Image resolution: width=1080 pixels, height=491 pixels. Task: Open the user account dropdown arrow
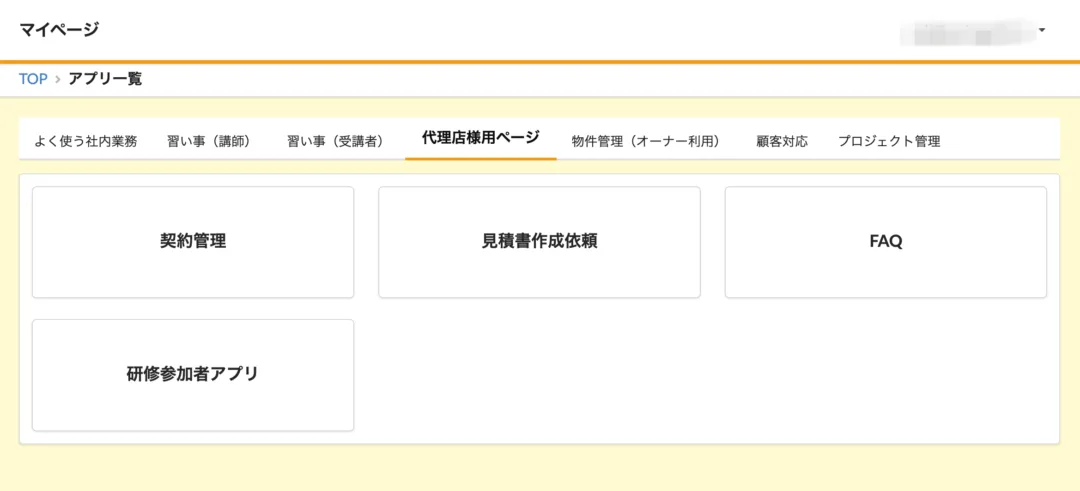click(x=1041, y=30)
